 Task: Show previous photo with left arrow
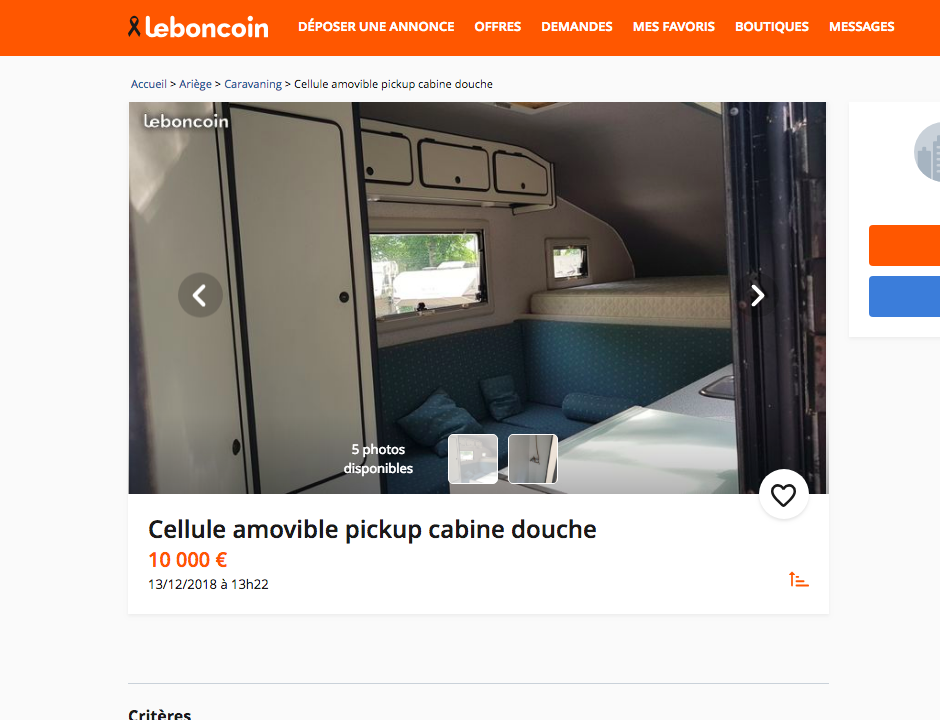click(200, 295)
